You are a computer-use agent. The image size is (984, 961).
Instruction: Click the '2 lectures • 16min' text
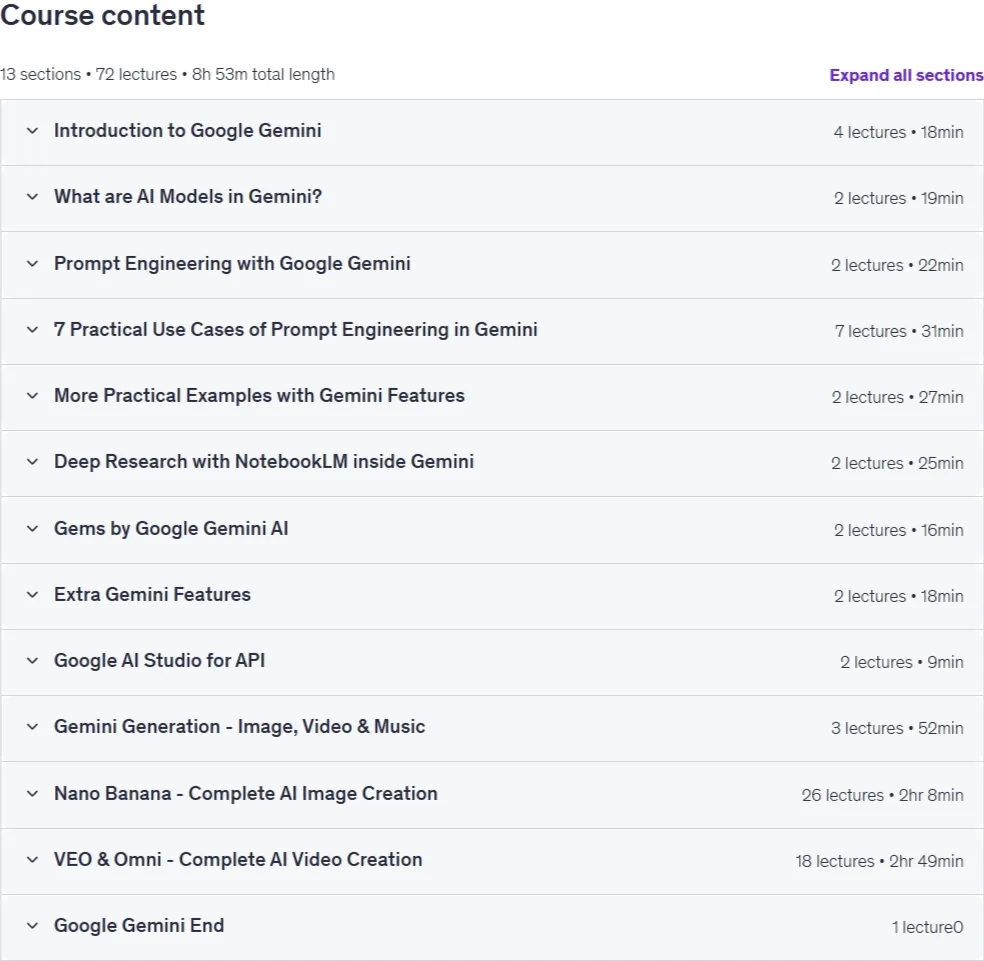[x=898, y=530]
